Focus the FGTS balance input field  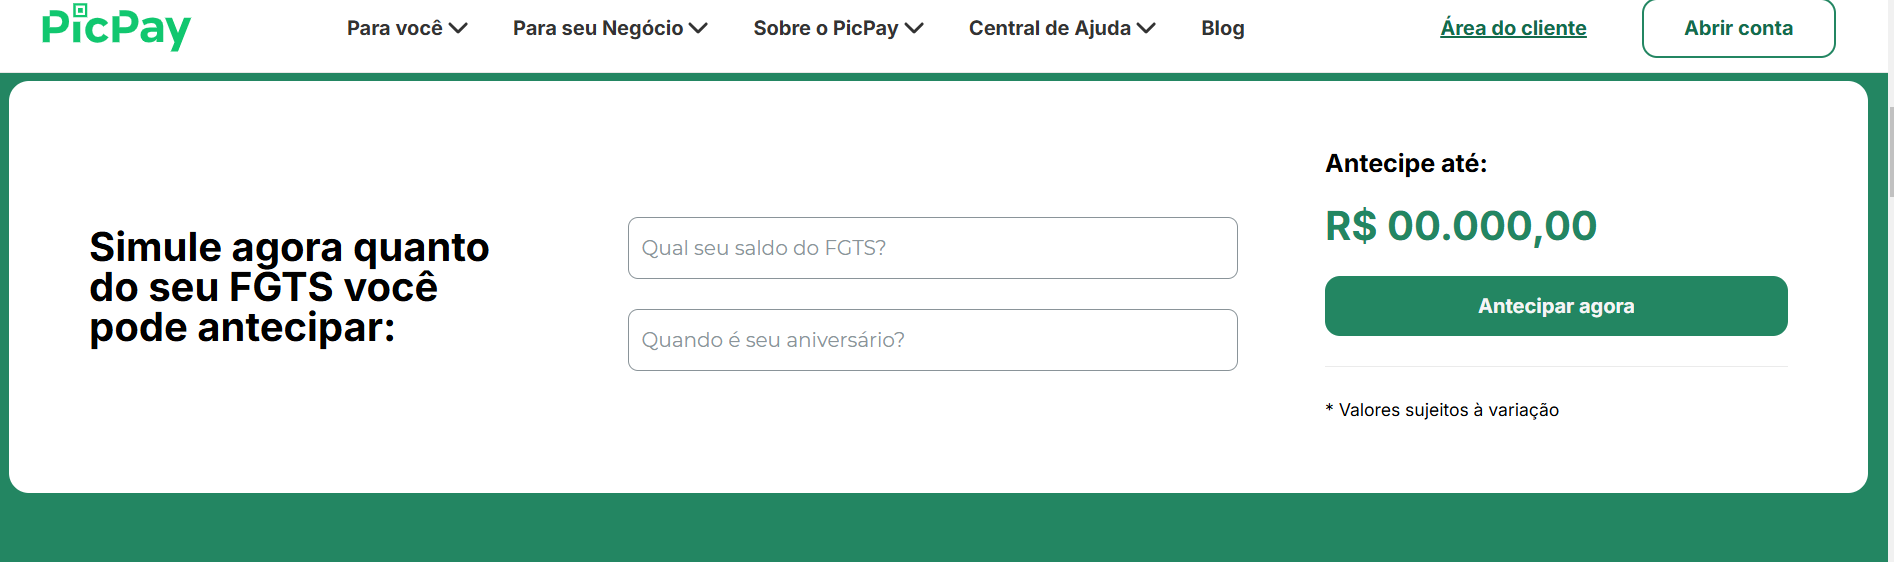pyautogui.click(x=932, y=248)
